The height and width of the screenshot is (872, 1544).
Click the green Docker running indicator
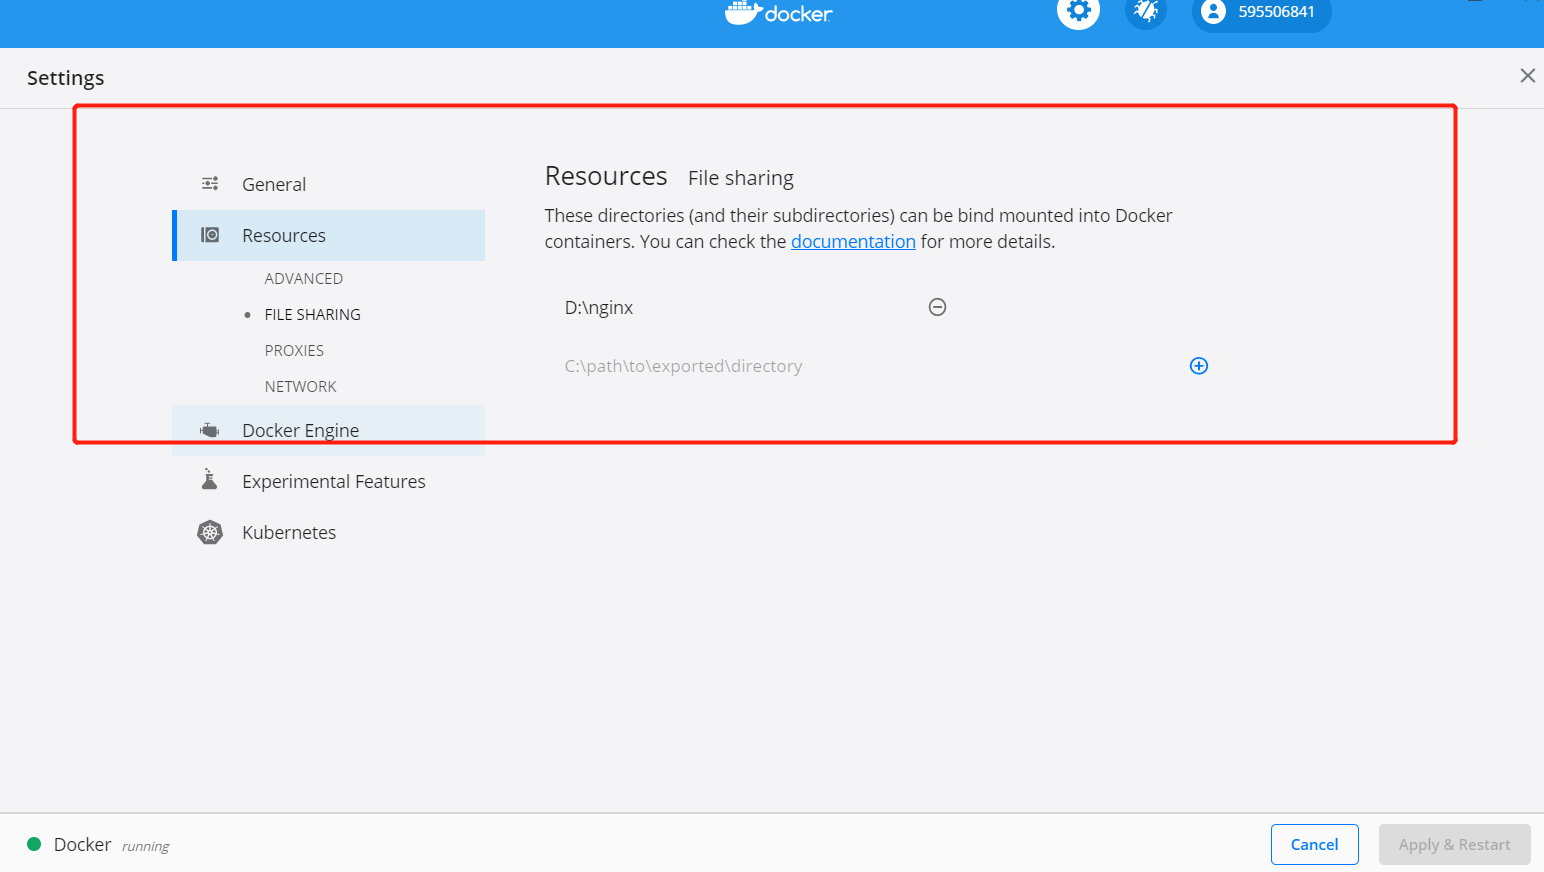(x=34, y=844)
